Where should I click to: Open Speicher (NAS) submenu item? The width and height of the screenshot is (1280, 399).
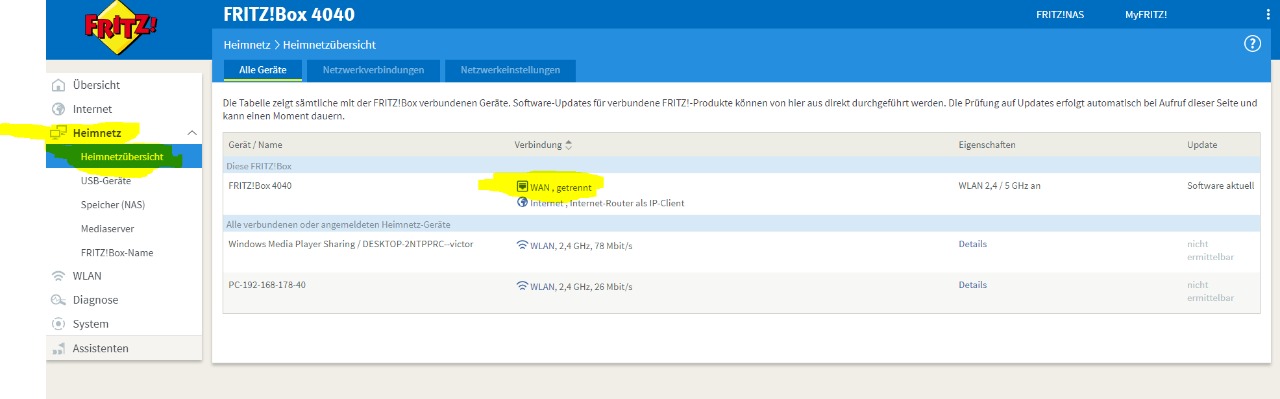pos(113,205)
